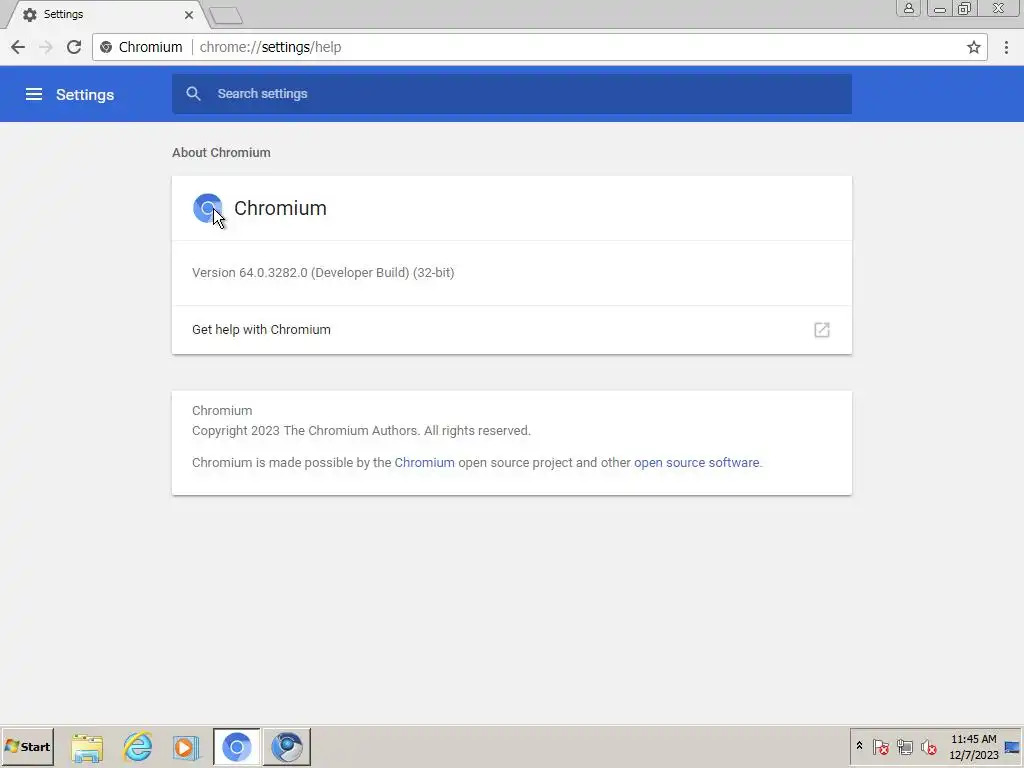Open a new tab
The width and height of the screenshot is (1024, 768).
(227, 15)
